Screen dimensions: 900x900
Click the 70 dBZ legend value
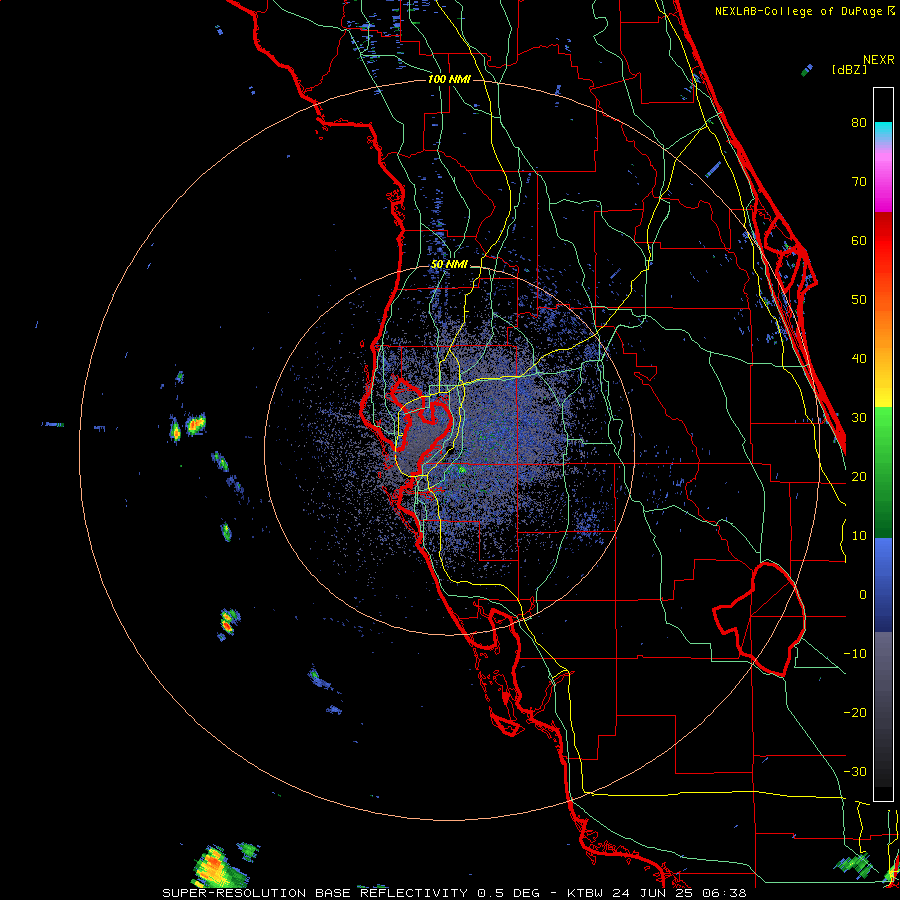coord(859,182)
